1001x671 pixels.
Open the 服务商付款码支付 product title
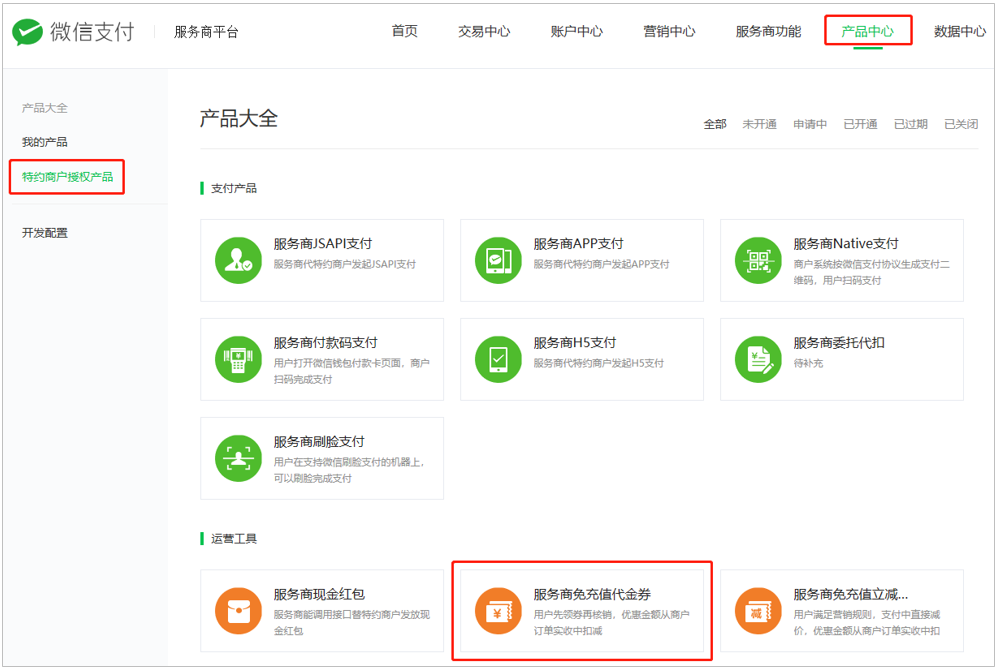(x=326, y=343)
